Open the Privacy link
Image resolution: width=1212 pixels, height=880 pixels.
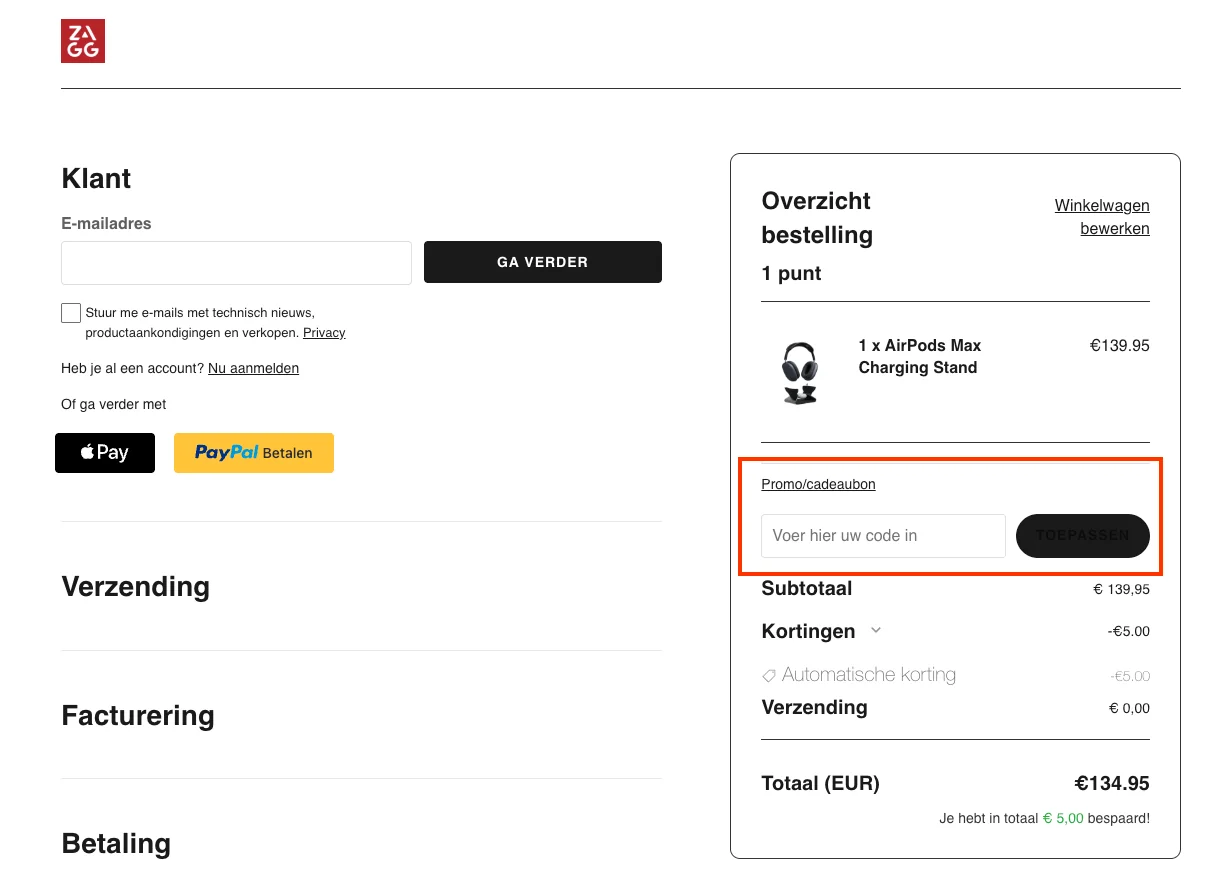coord(324,333)
